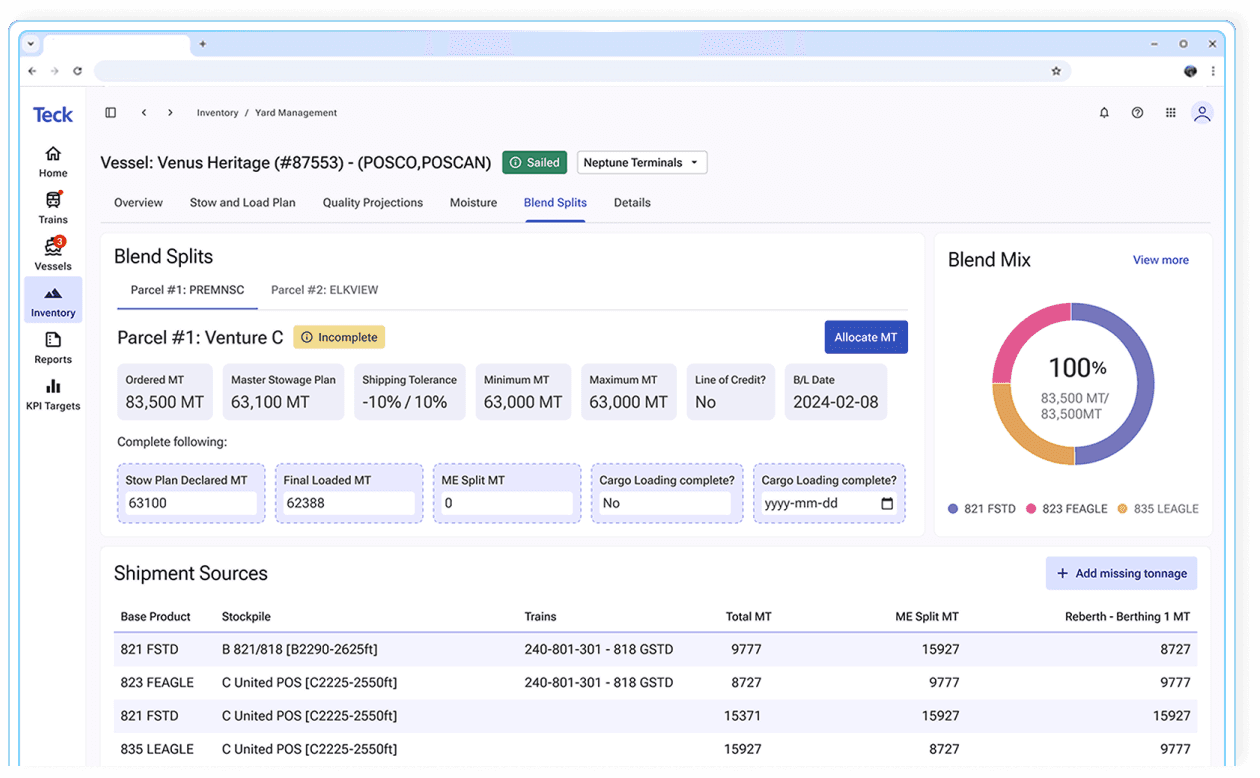1260x778 pixels.
Task: Expand the browser tab list chevron
Action: 31,44
